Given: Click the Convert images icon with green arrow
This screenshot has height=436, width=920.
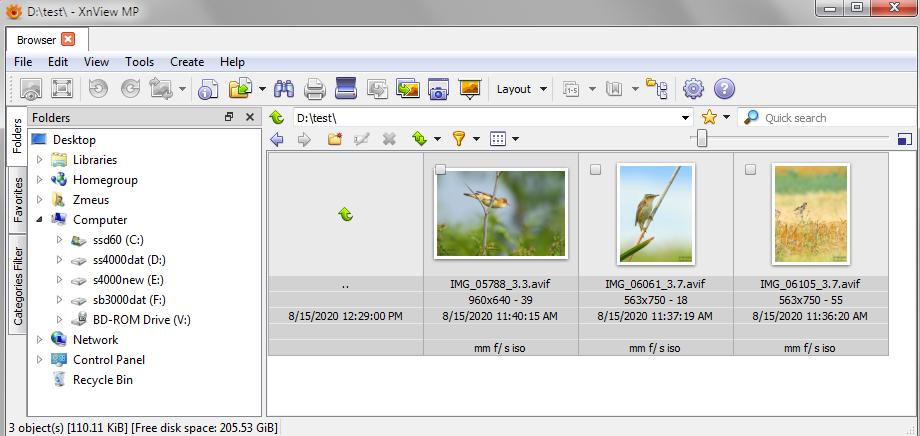Looking at the screenshot, I should (x=408, y=89).
